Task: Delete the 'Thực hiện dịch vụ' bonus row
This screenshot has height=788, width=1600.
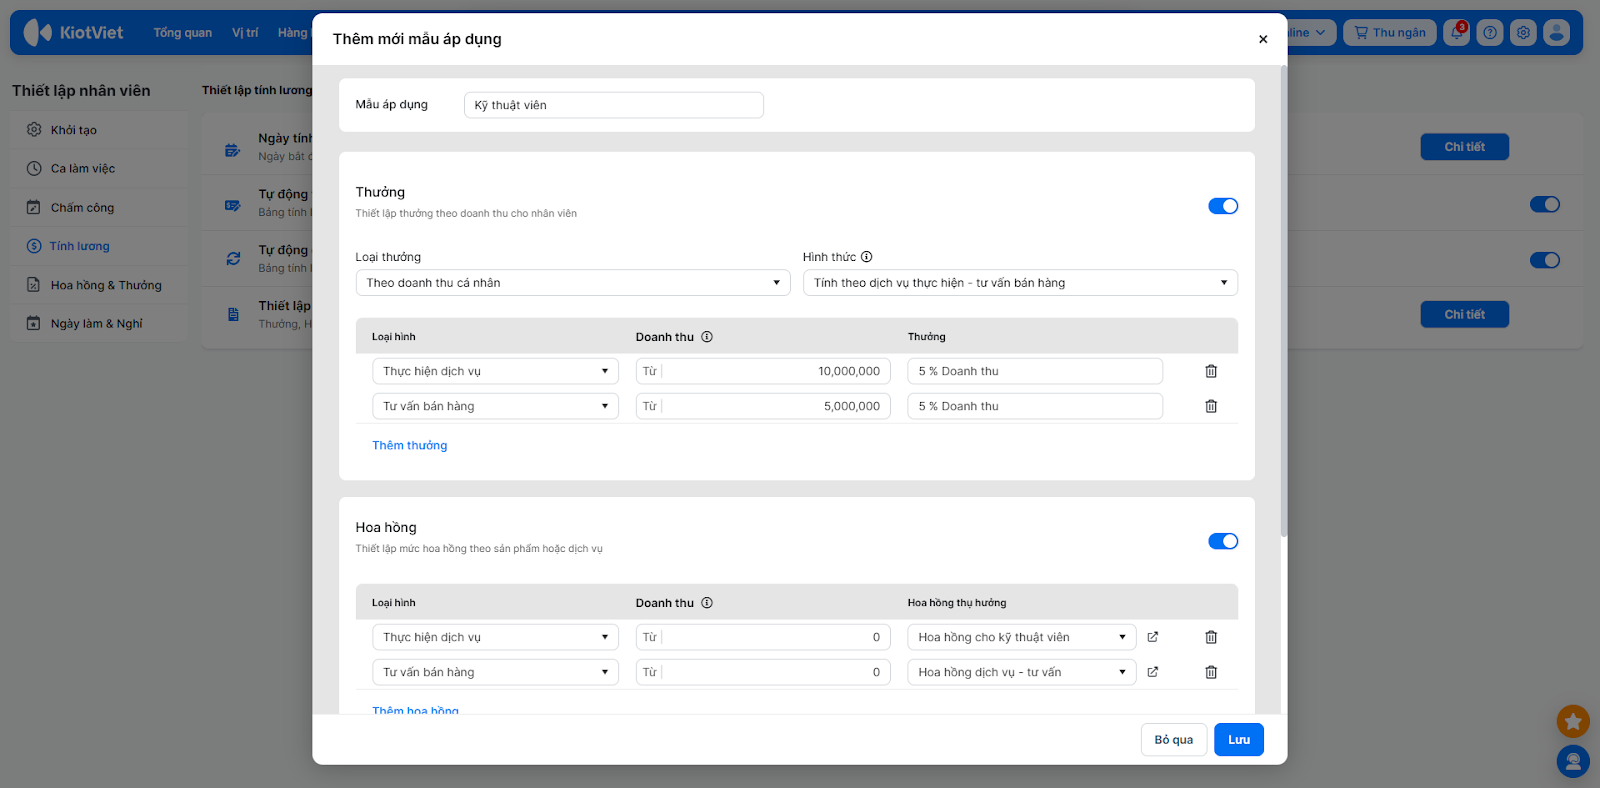Action: tap(1211, 371)
